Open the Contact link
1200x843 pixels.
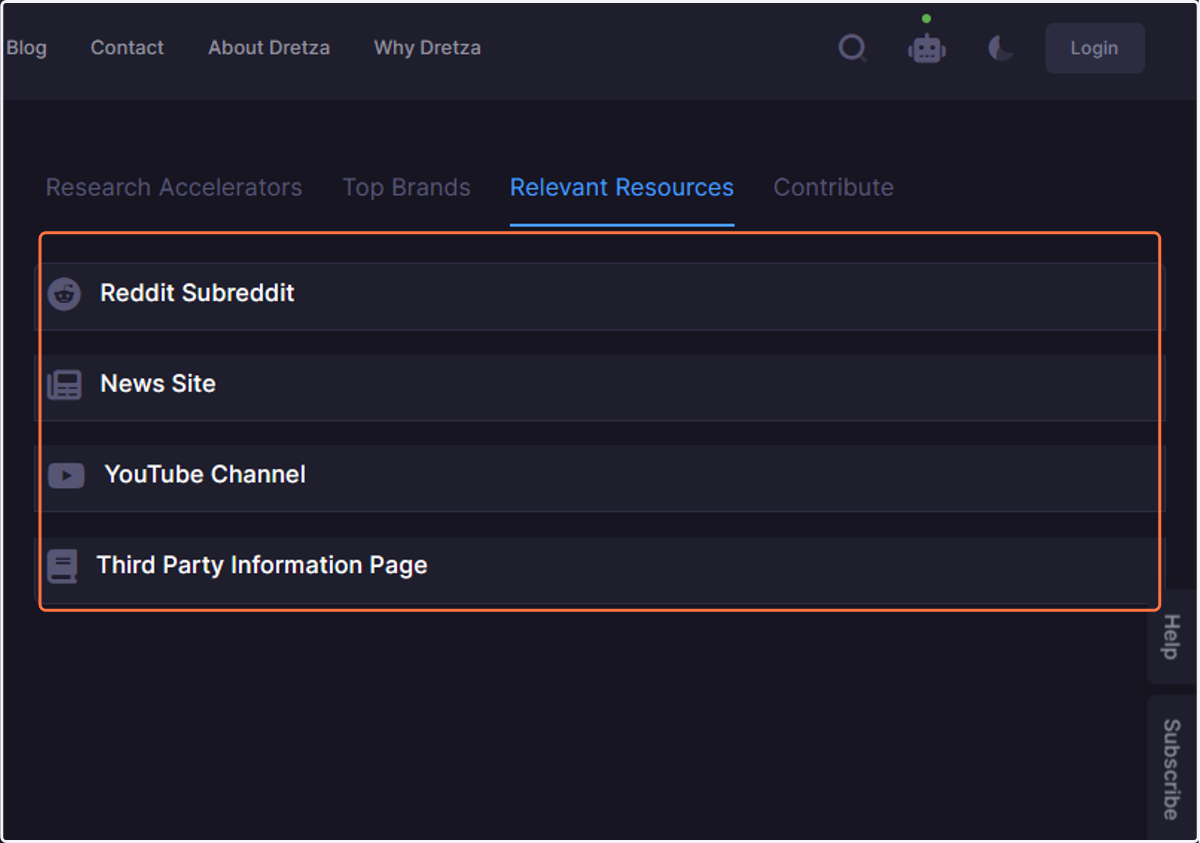[x=127, y=48]
